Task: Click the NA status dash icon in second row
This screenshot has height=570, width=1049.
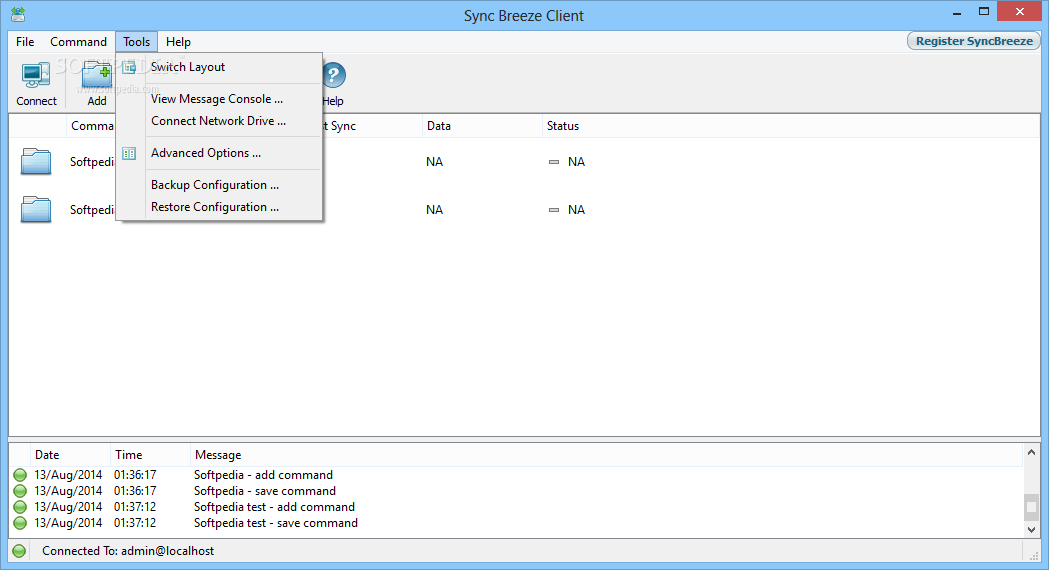Action: click(x=554, y=210)
